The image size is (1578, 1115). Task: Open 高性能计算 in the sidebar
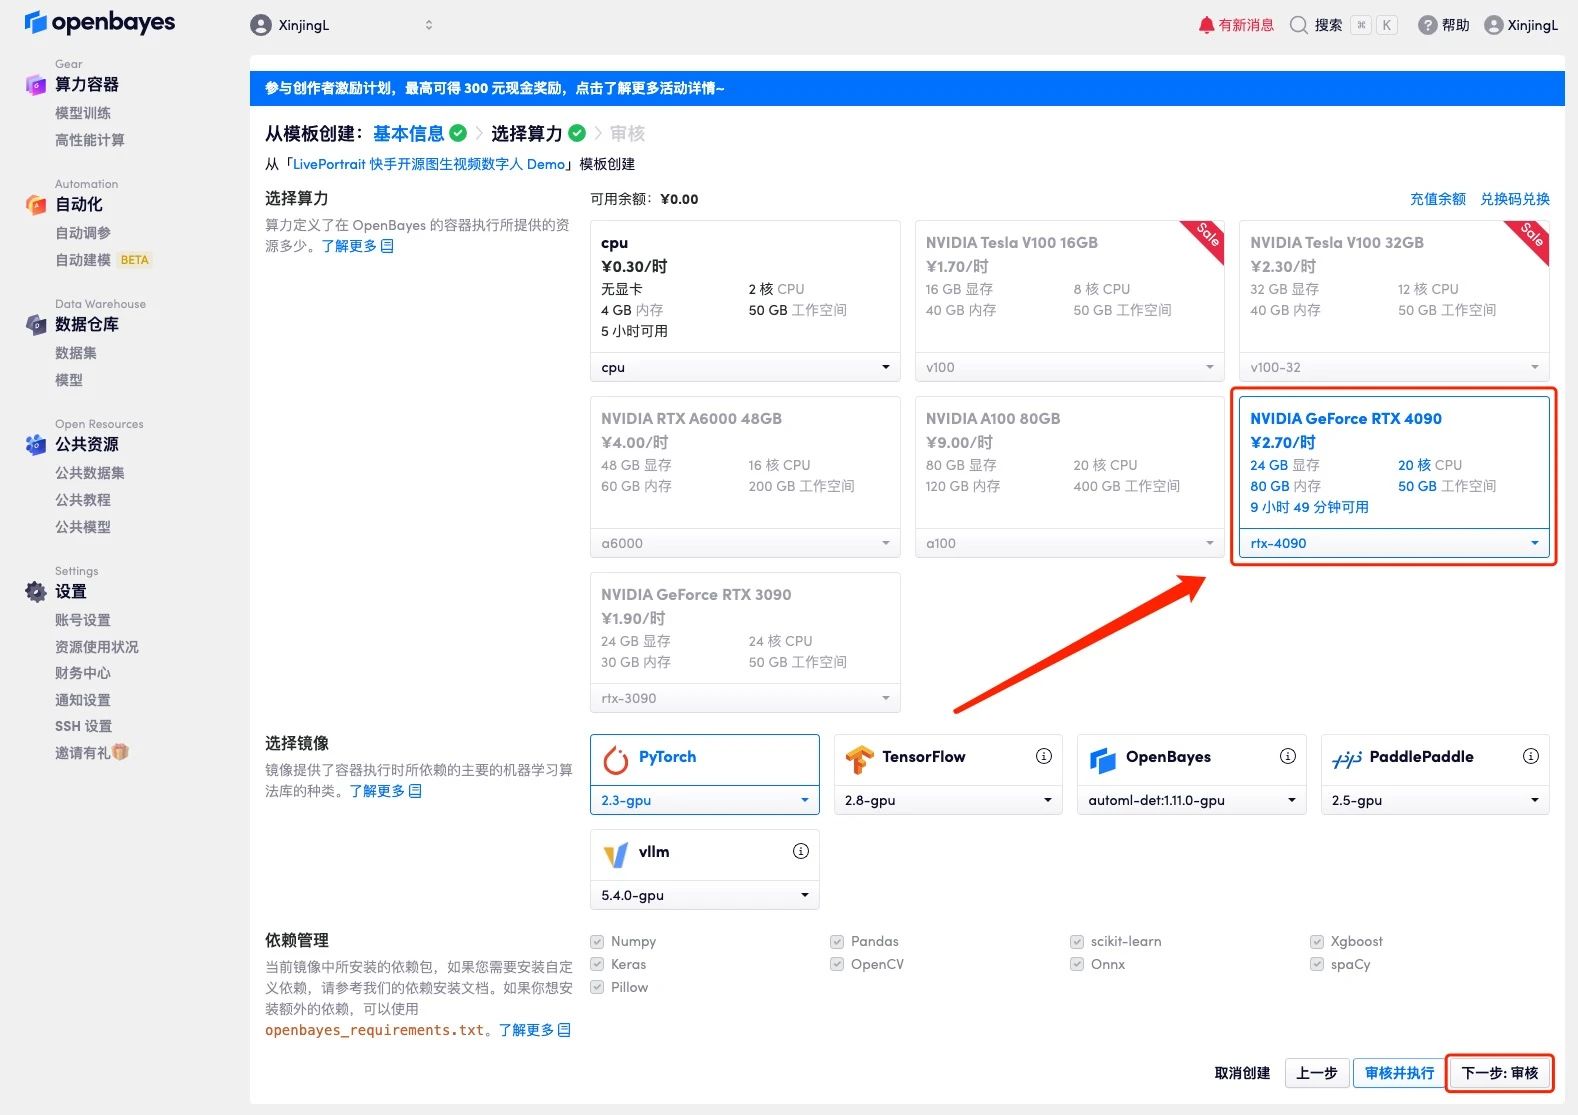click(90, 140)
